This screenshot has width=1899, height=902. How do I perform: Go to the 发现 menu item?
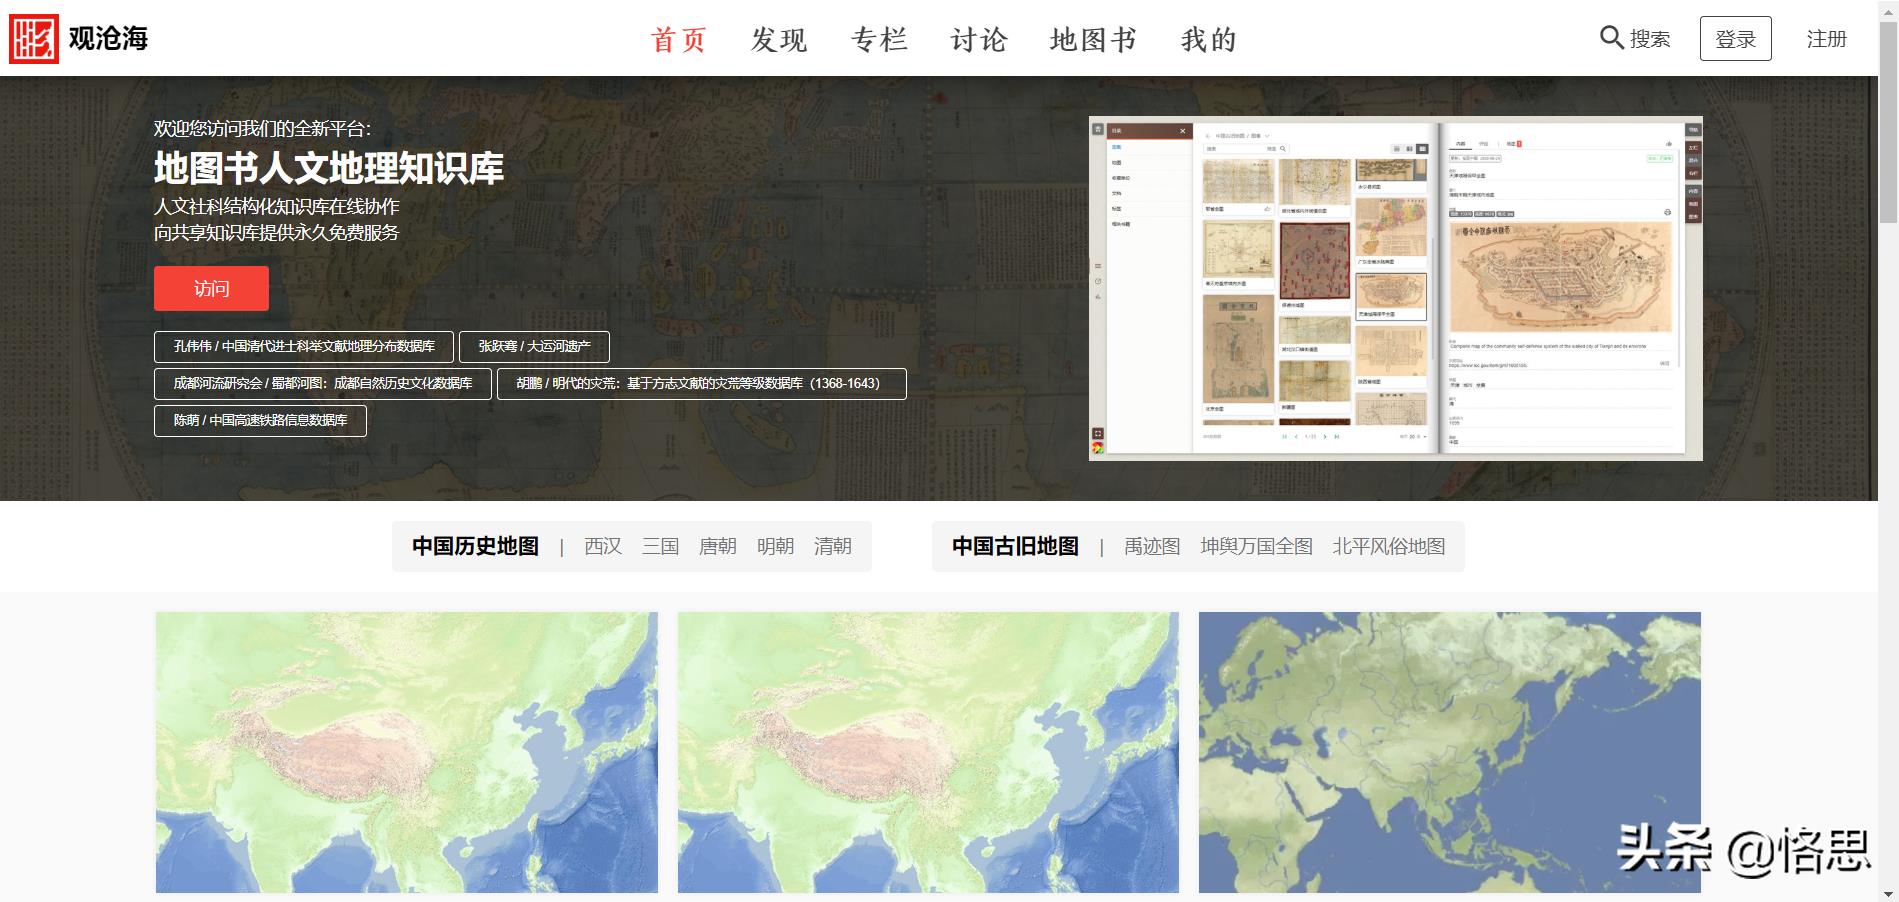pyautogui.click(x=779, y=40)
